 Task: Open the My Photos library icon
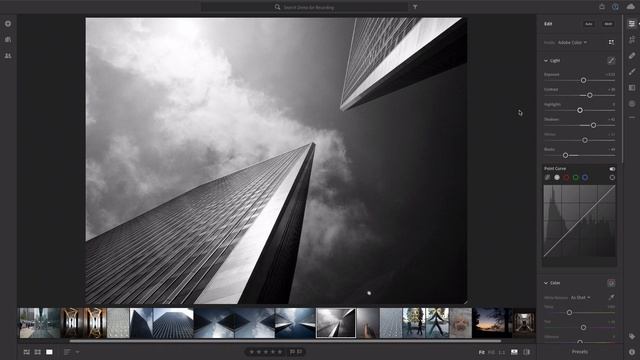8,40
